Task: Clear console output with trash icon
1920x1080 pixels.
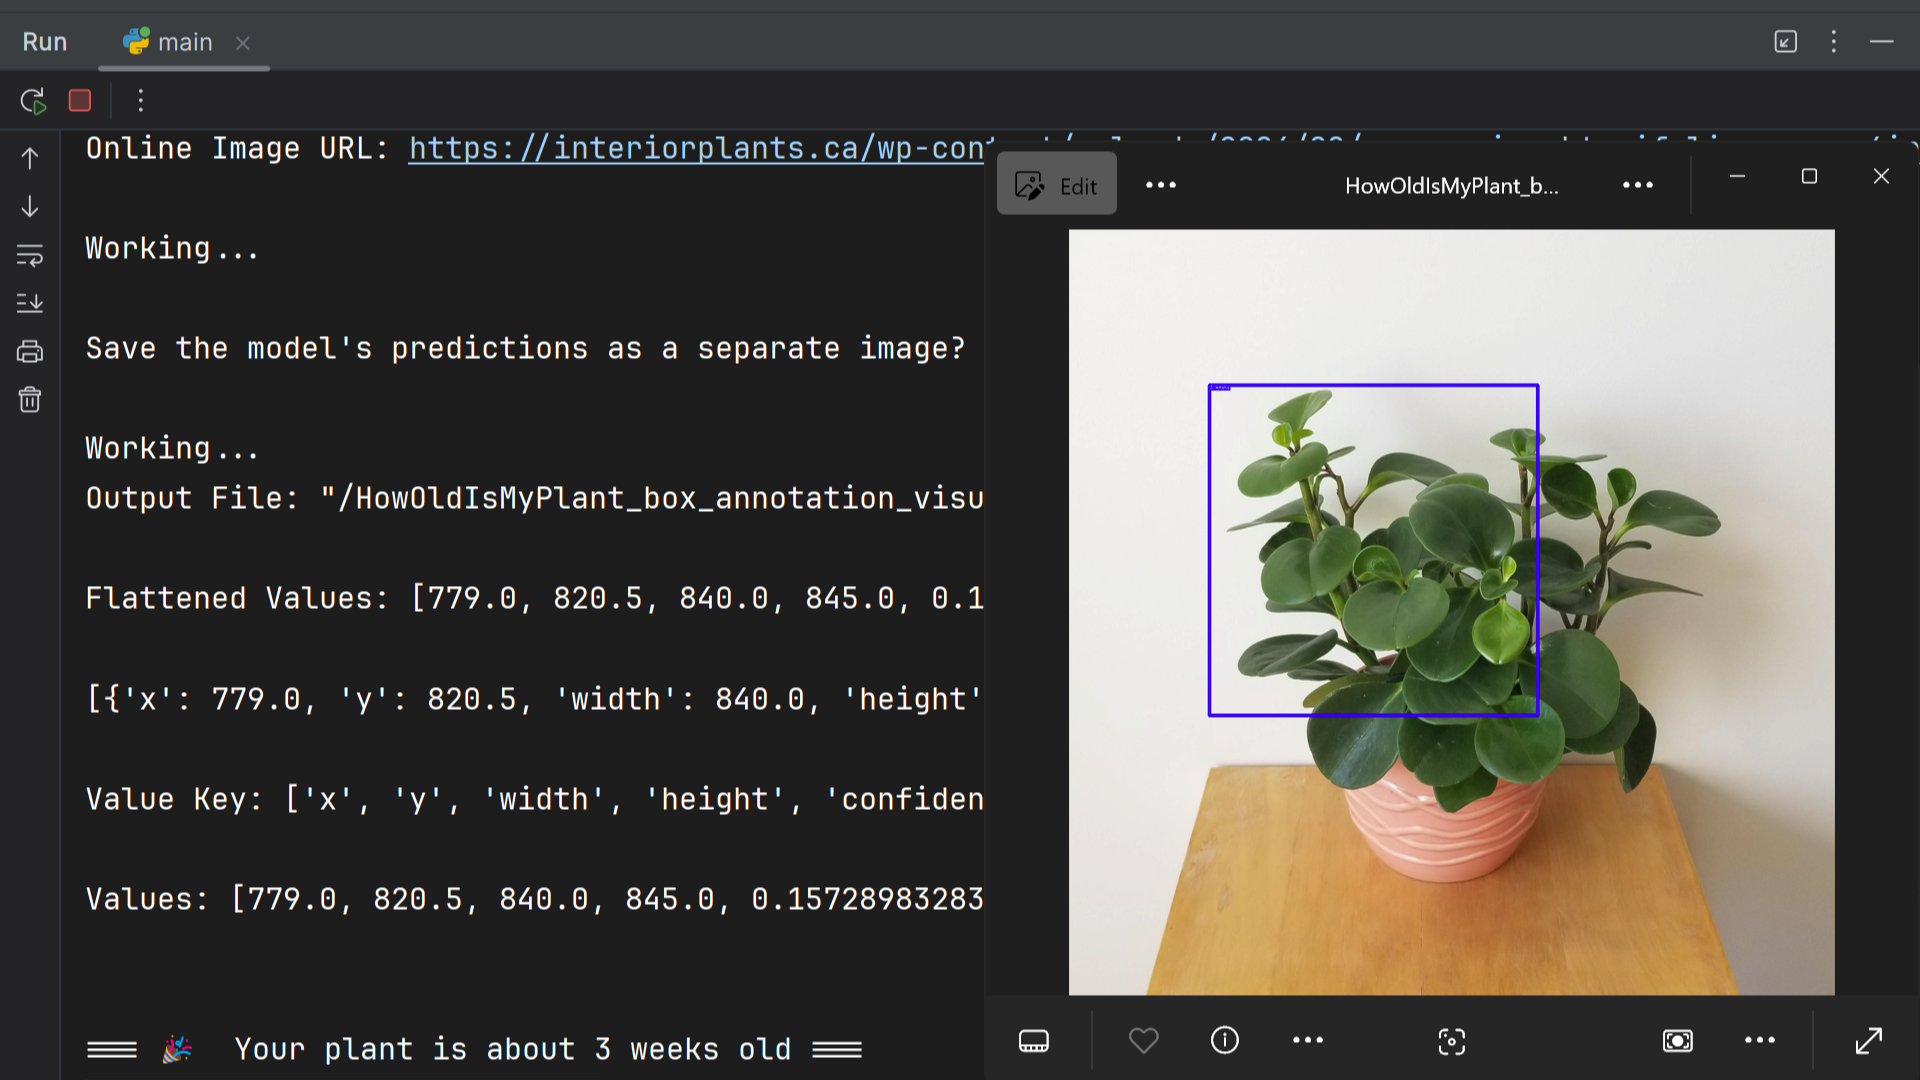Action: 30,400
